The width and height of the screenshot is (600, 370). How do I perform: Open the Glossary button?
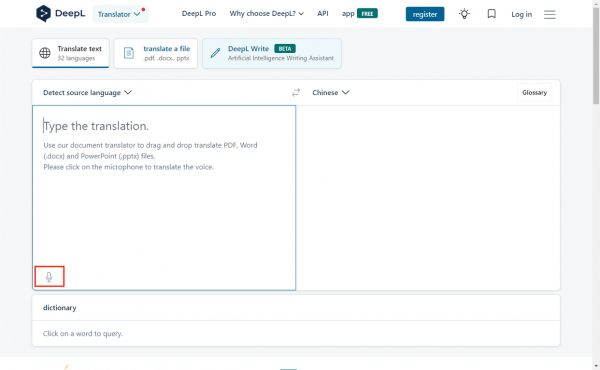click(x=534, y=93)
